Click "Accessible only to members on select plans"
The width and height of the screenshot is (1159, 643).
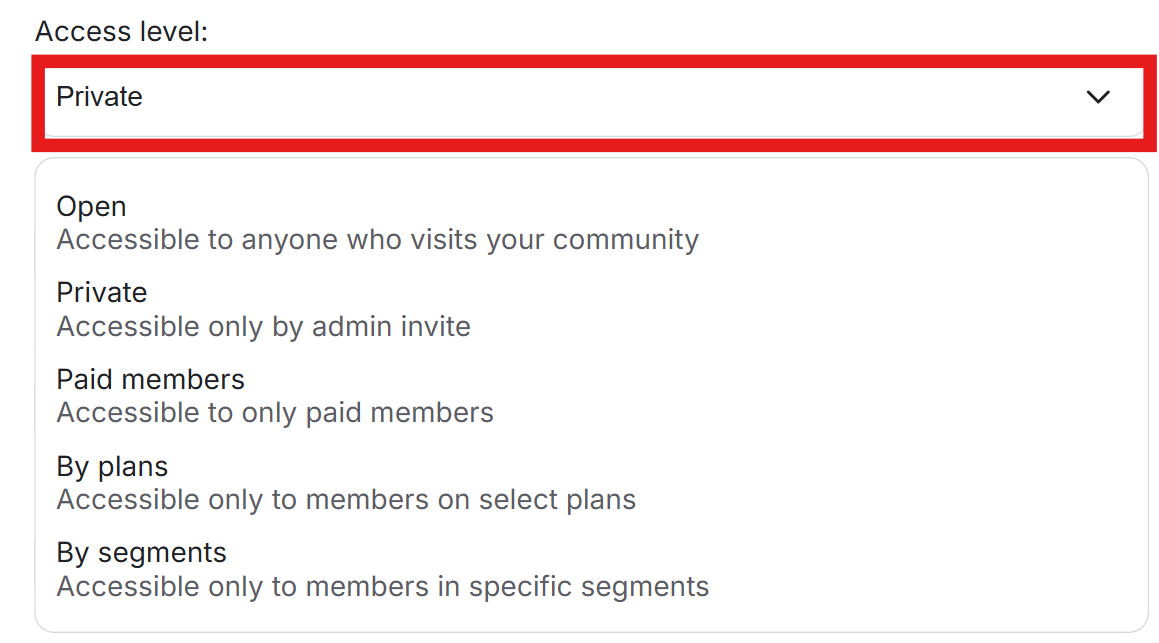point(346,499)
